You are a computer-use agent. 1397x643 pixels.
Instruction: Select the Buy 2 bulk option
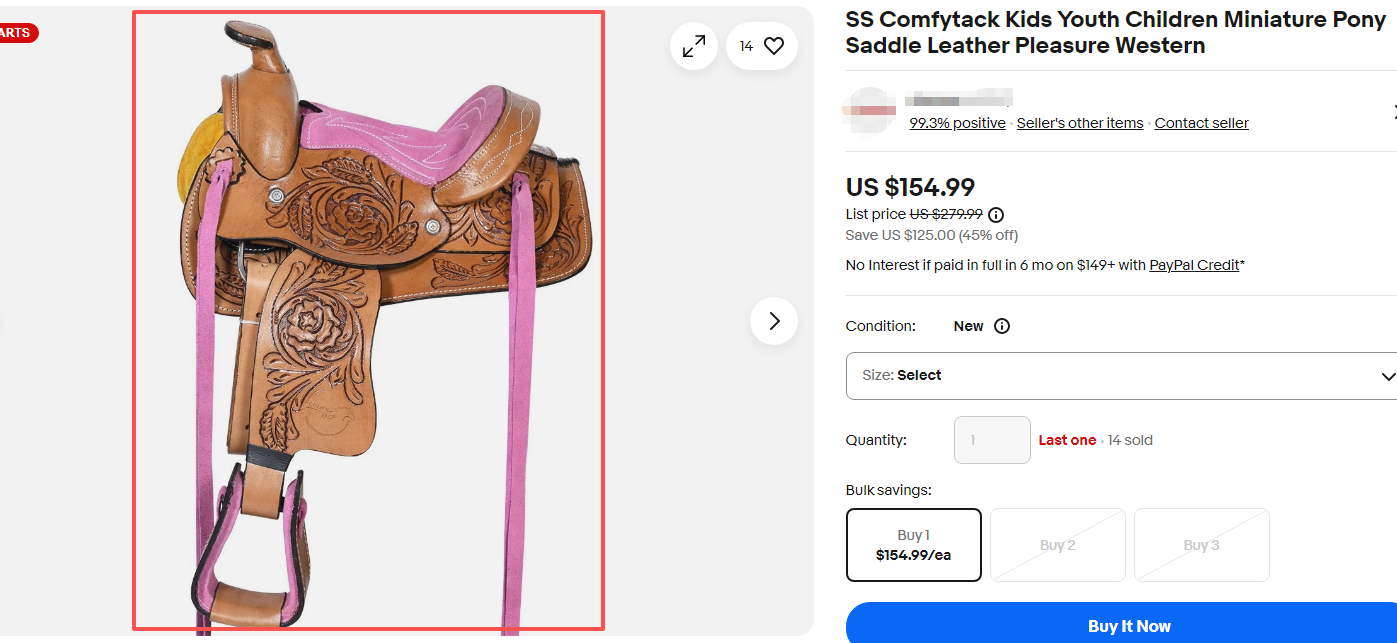click(x=1057, y=545)
